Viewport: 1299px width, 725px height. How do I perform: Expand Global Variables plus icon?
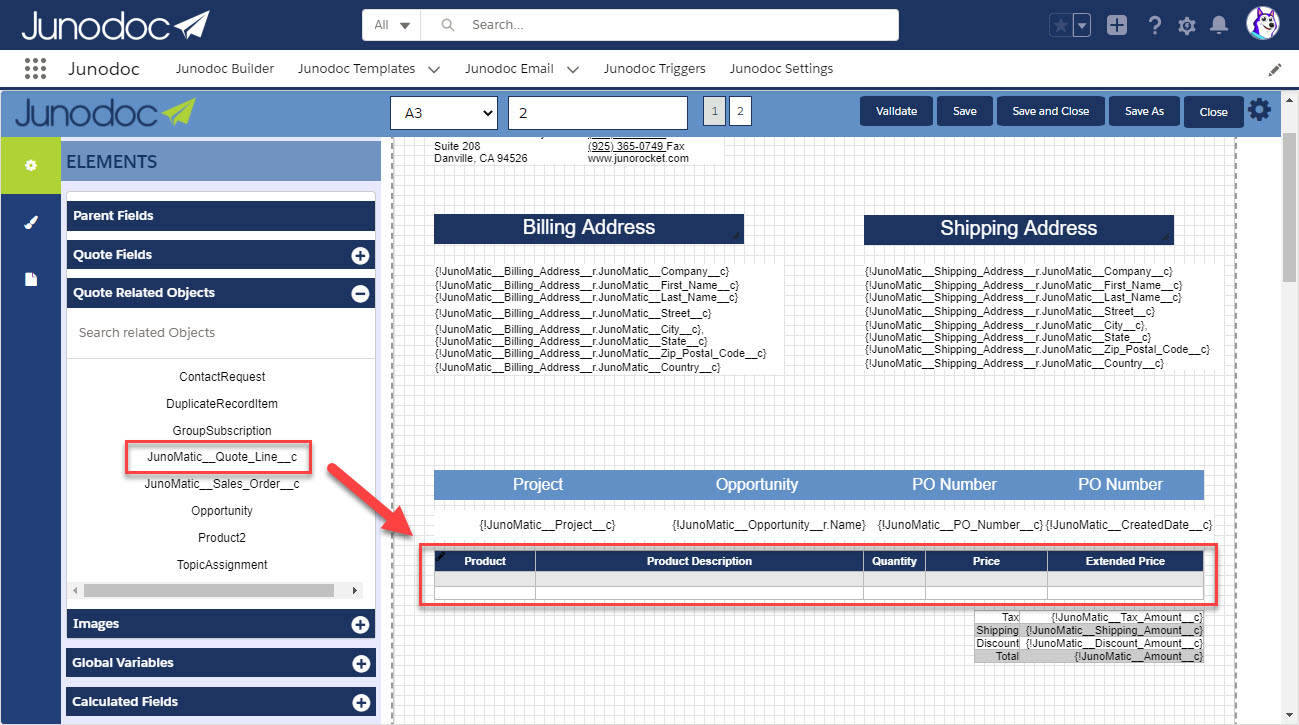coord(360,663)
